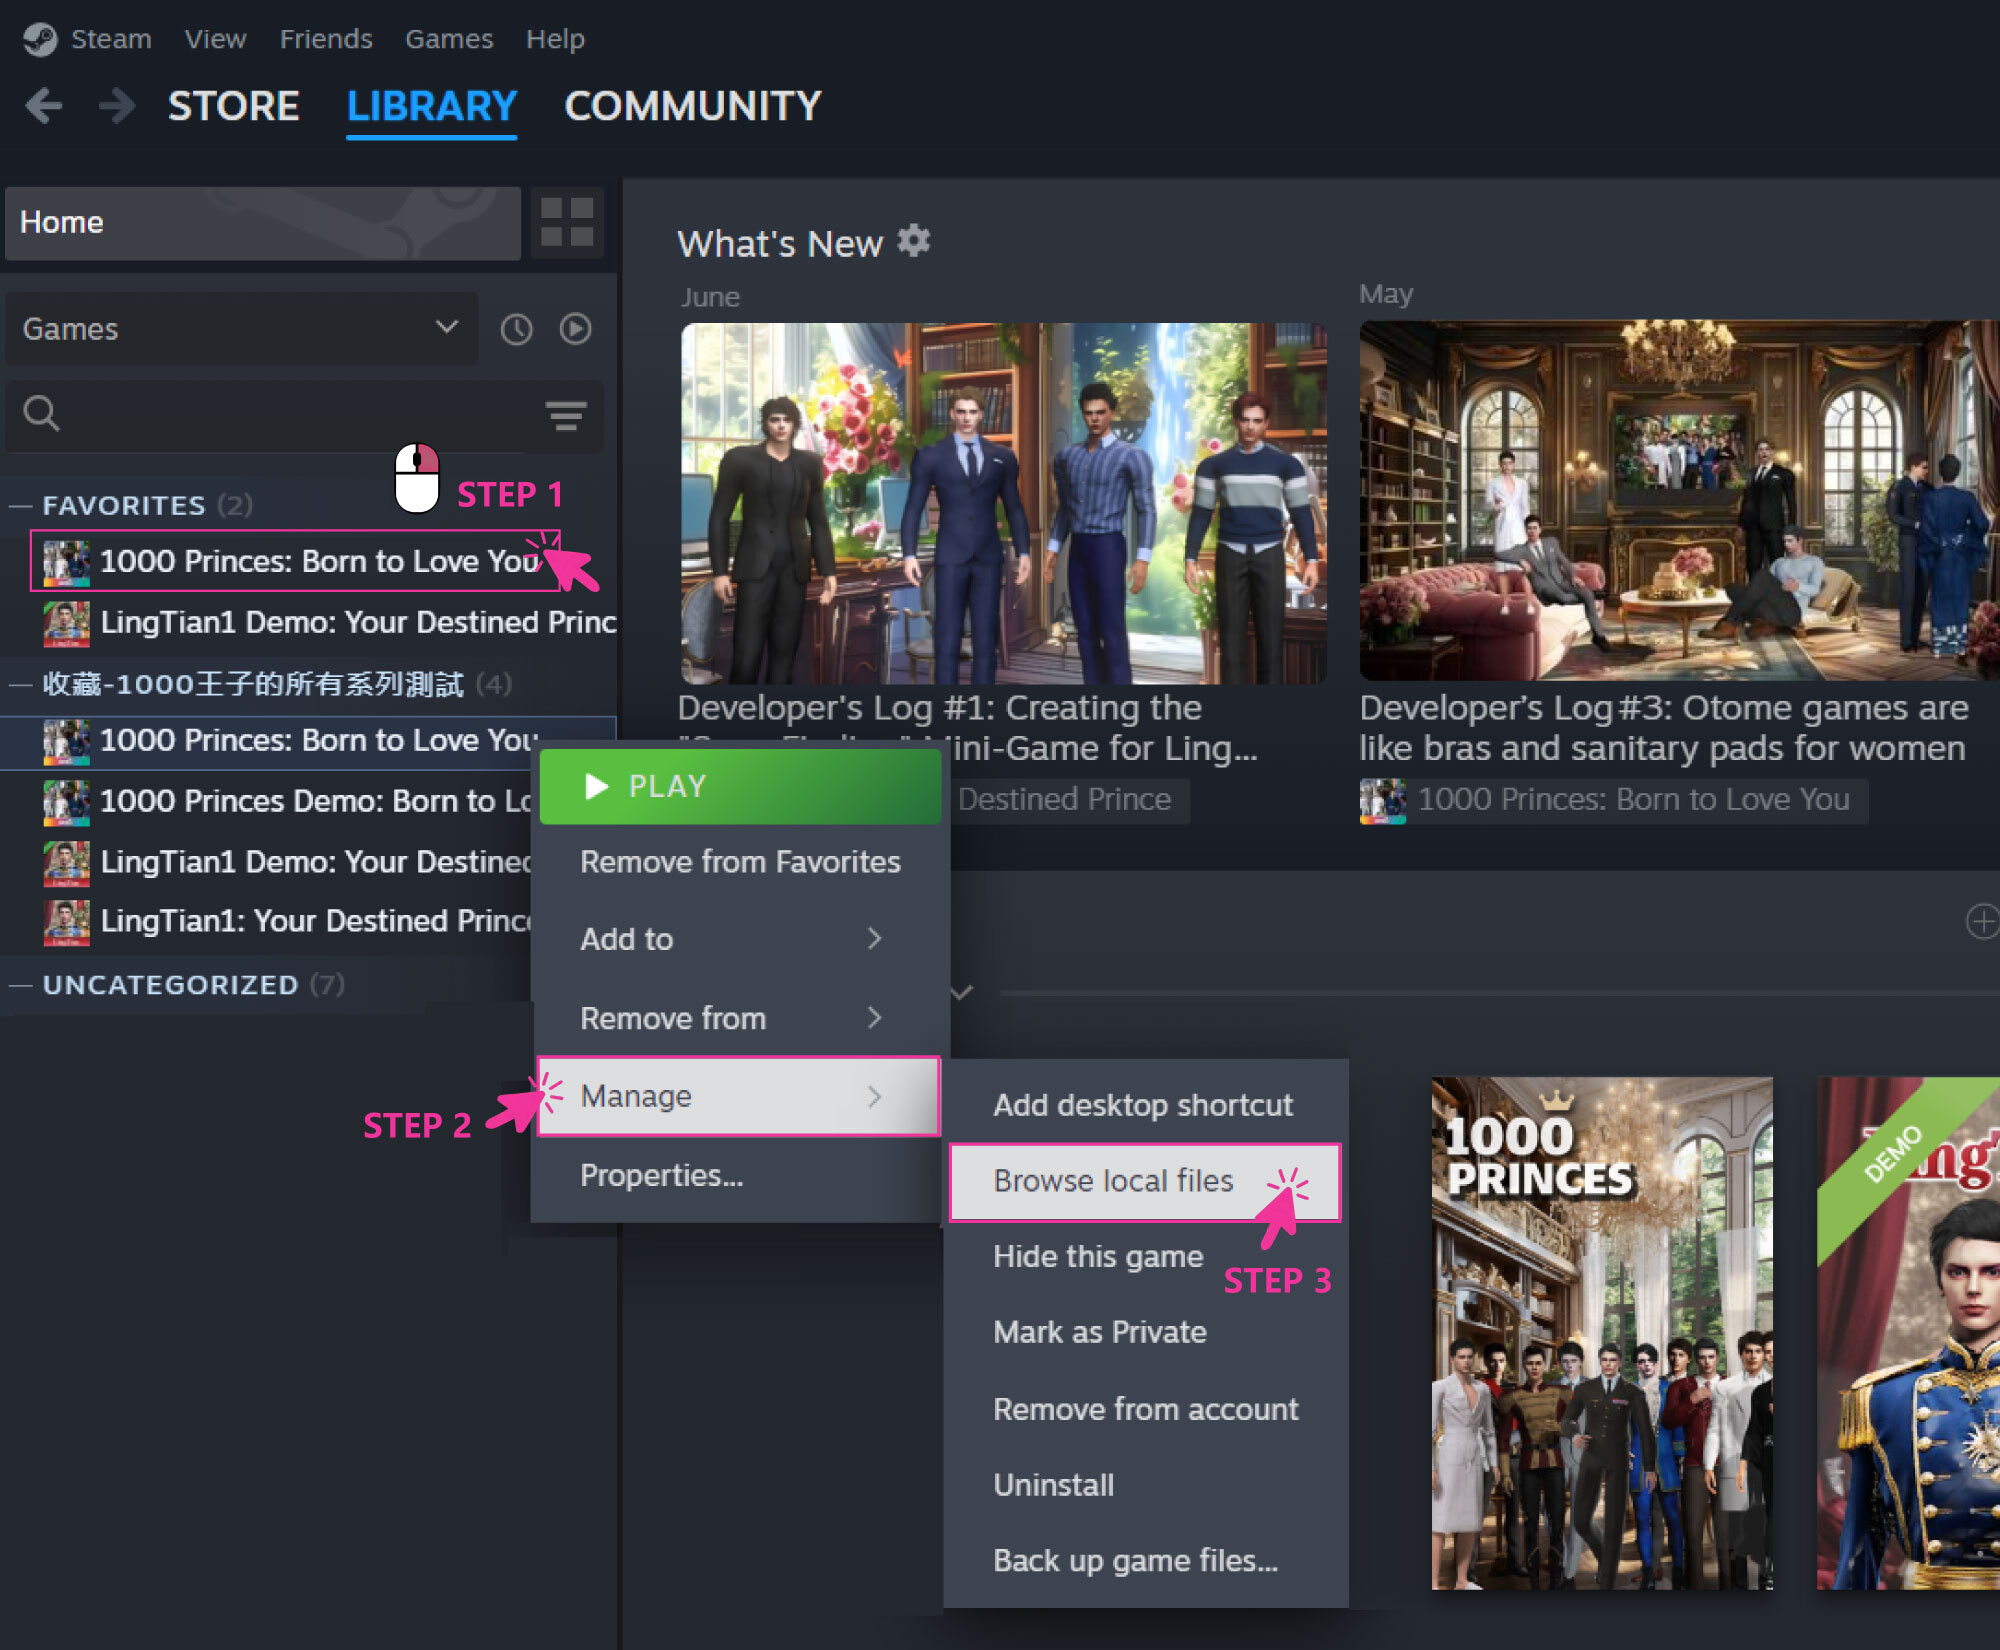The image size is (2000, 1650).
Task: Open the Help menu
Action: pyautogui.click(x=555, y=39)
